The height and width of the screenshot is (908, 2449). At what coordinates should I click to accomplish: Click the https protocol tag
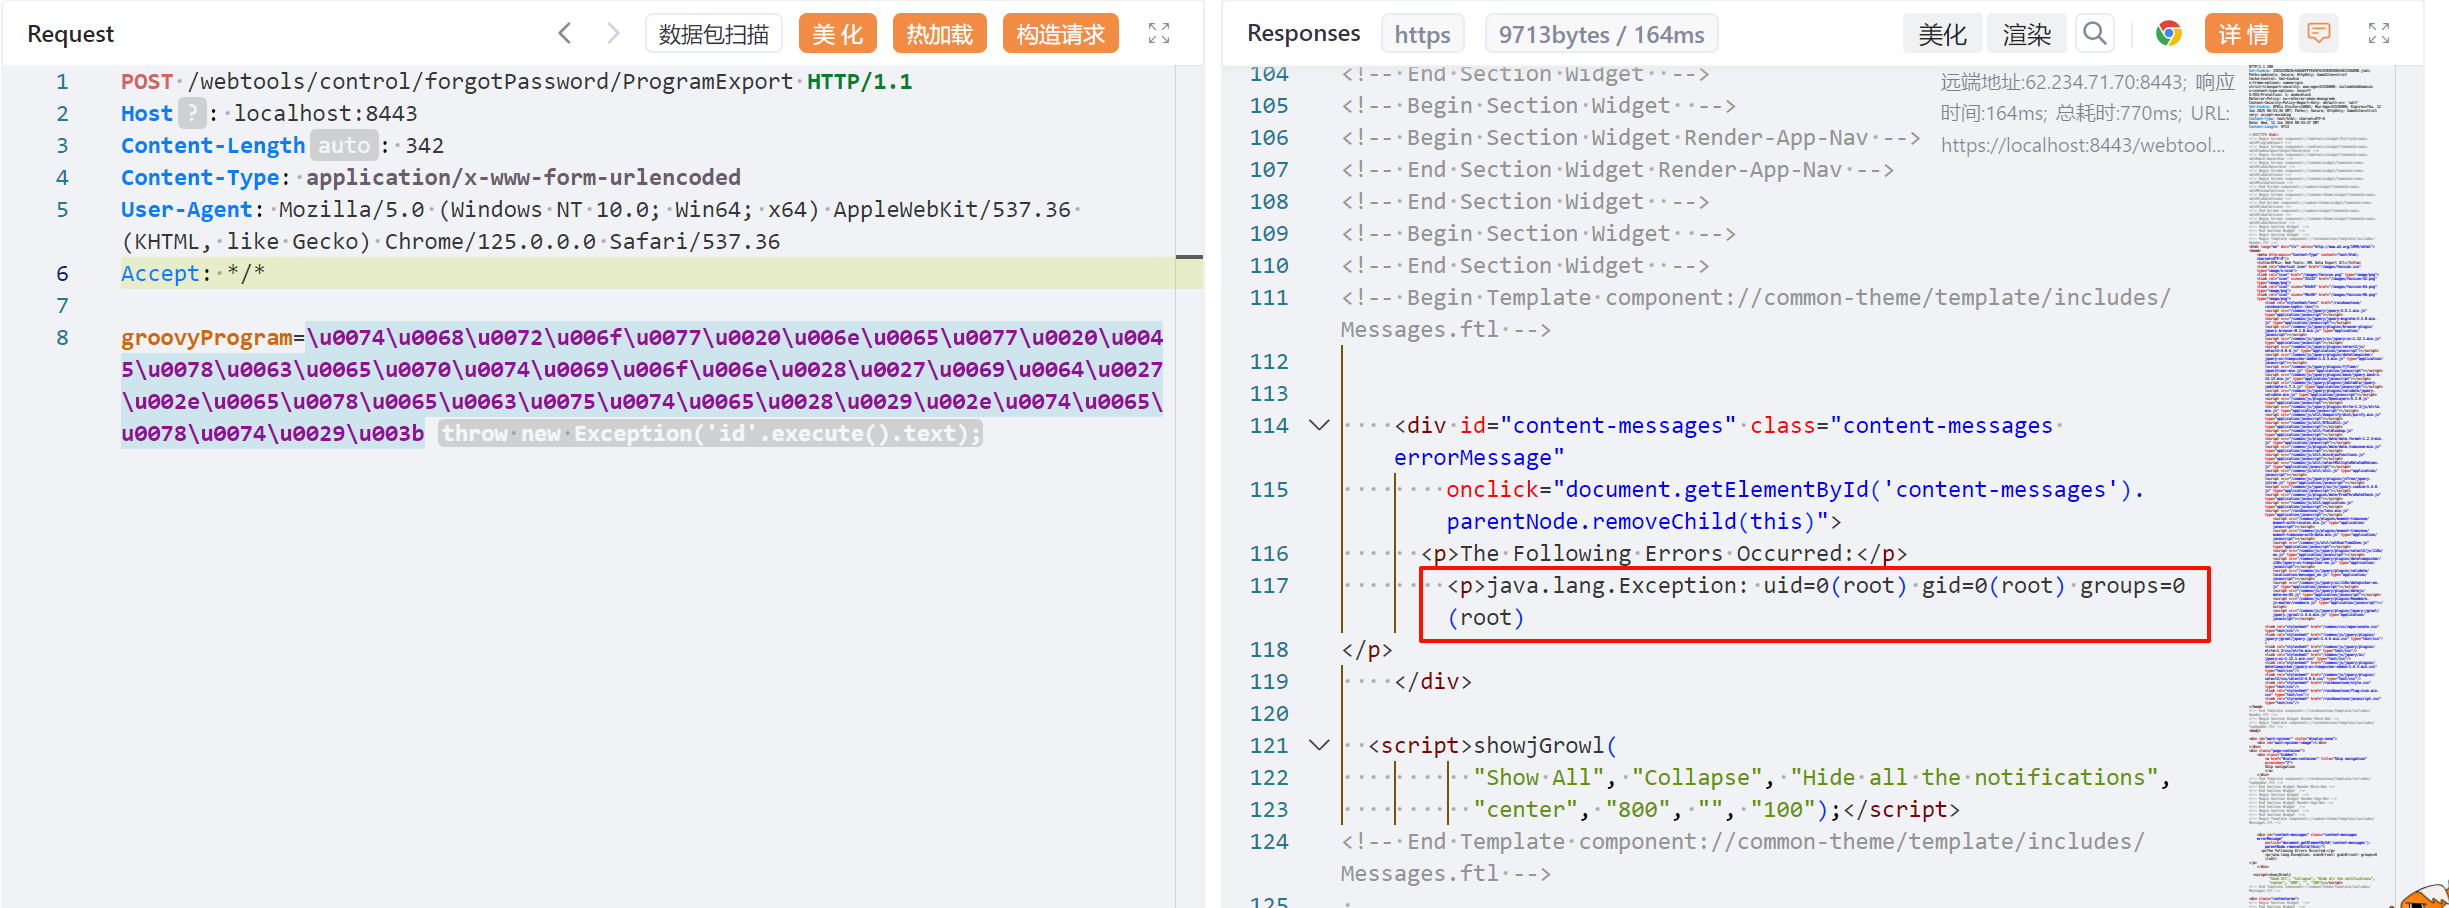point(1422,34)
